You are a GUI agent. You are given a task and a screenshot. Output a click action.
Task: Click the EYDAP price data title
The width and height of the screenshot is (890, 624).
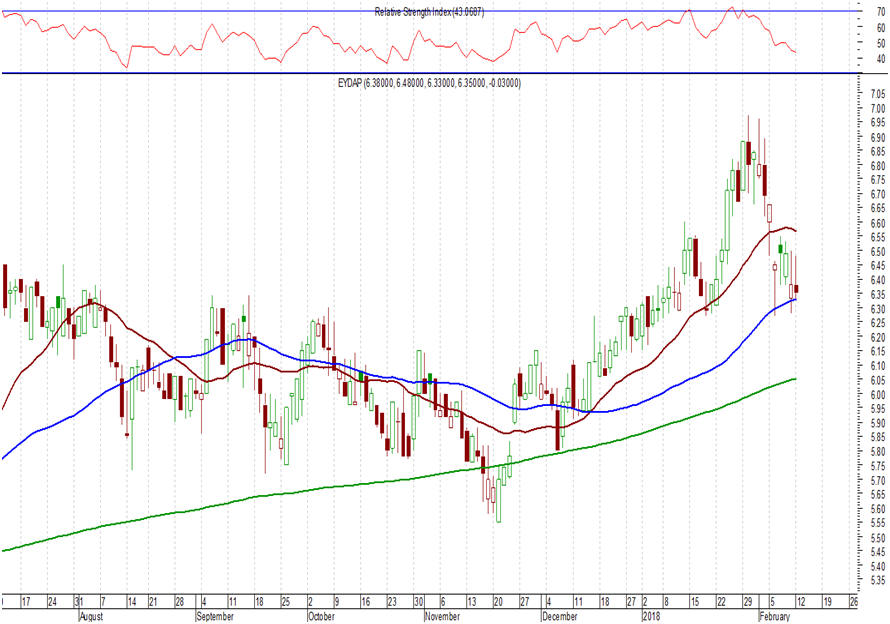[429, 83]
